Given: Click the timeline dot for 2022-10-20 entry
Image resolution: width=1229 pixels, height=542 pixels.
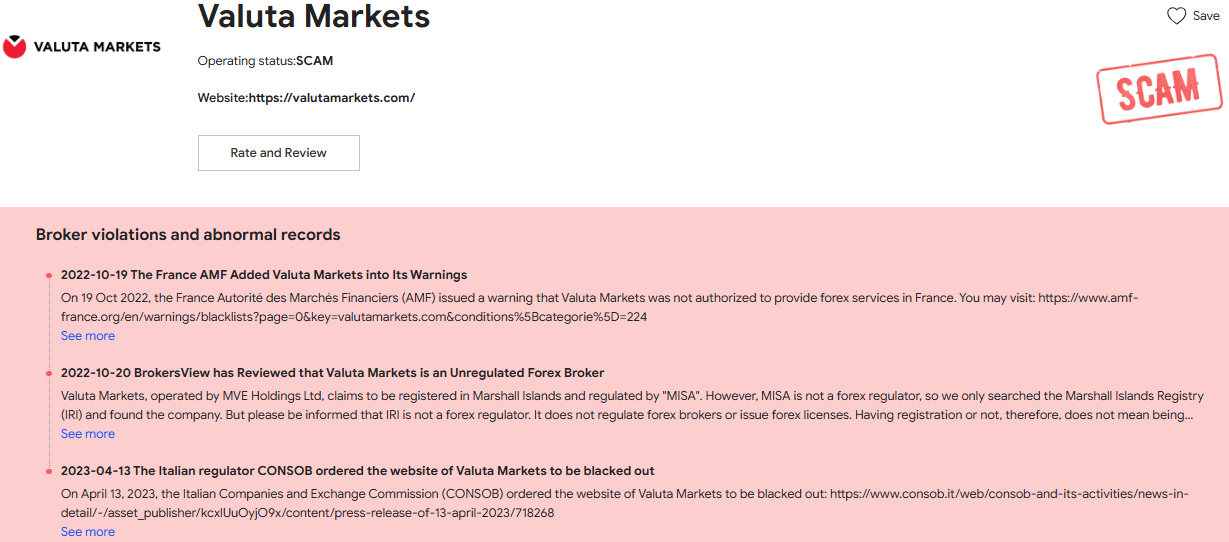Looking at the screenshot, I should pyautogui.click(x=48, y=373).
